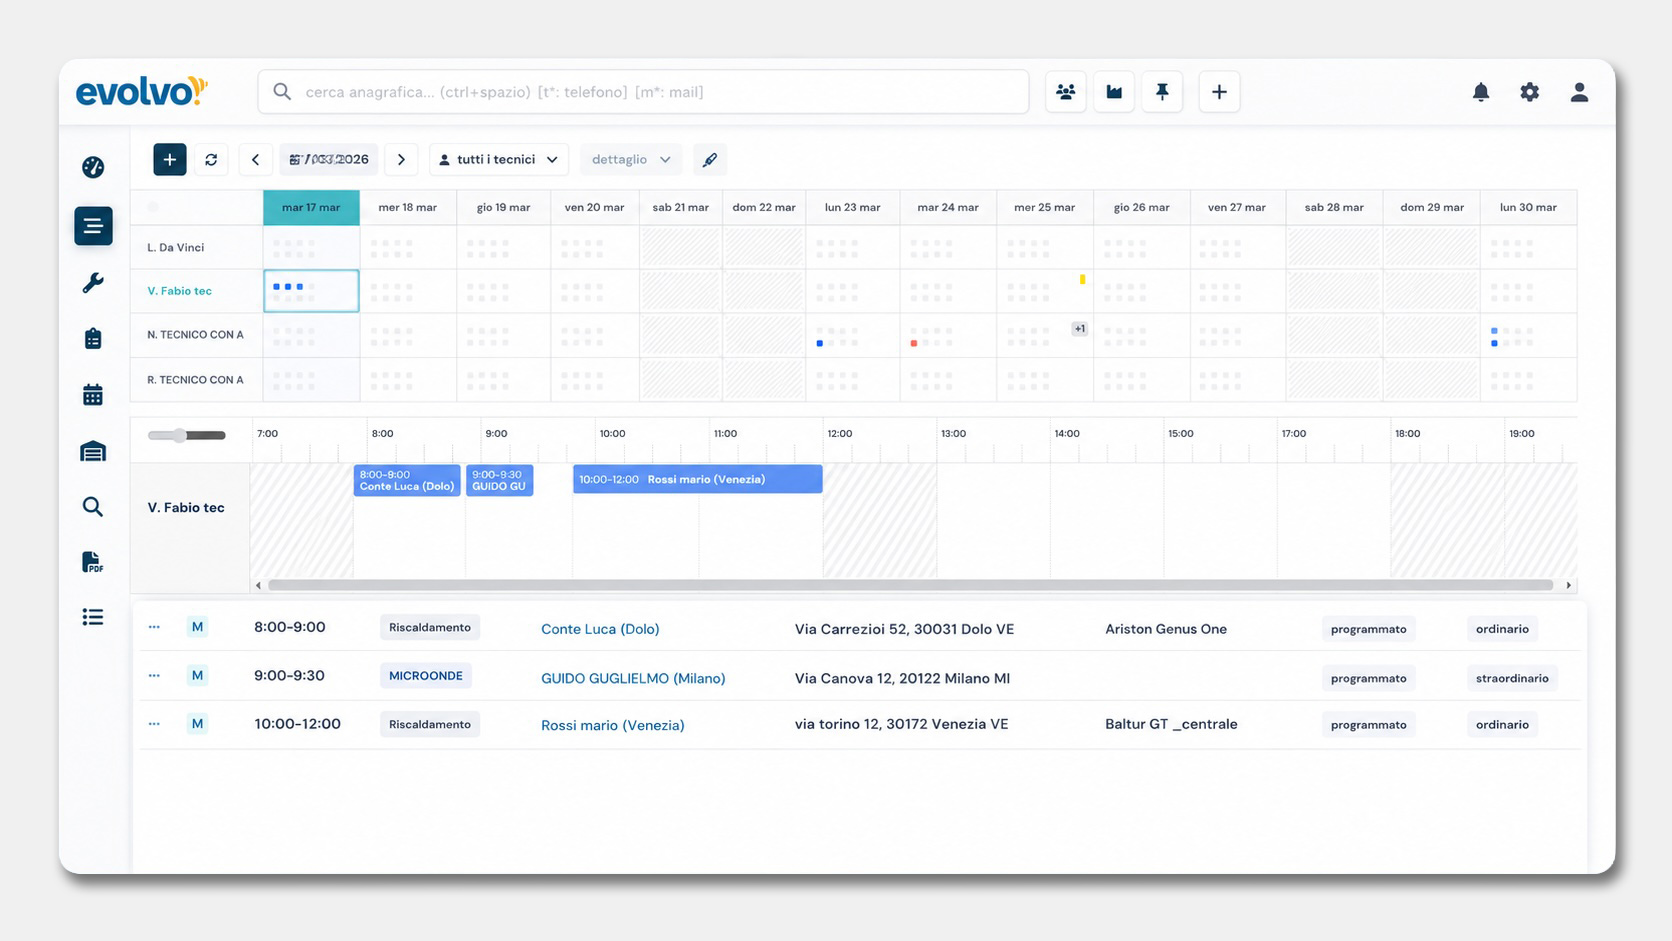Click the rocket icon in planner toolbar
The image size is (1672, 941).
710,160
